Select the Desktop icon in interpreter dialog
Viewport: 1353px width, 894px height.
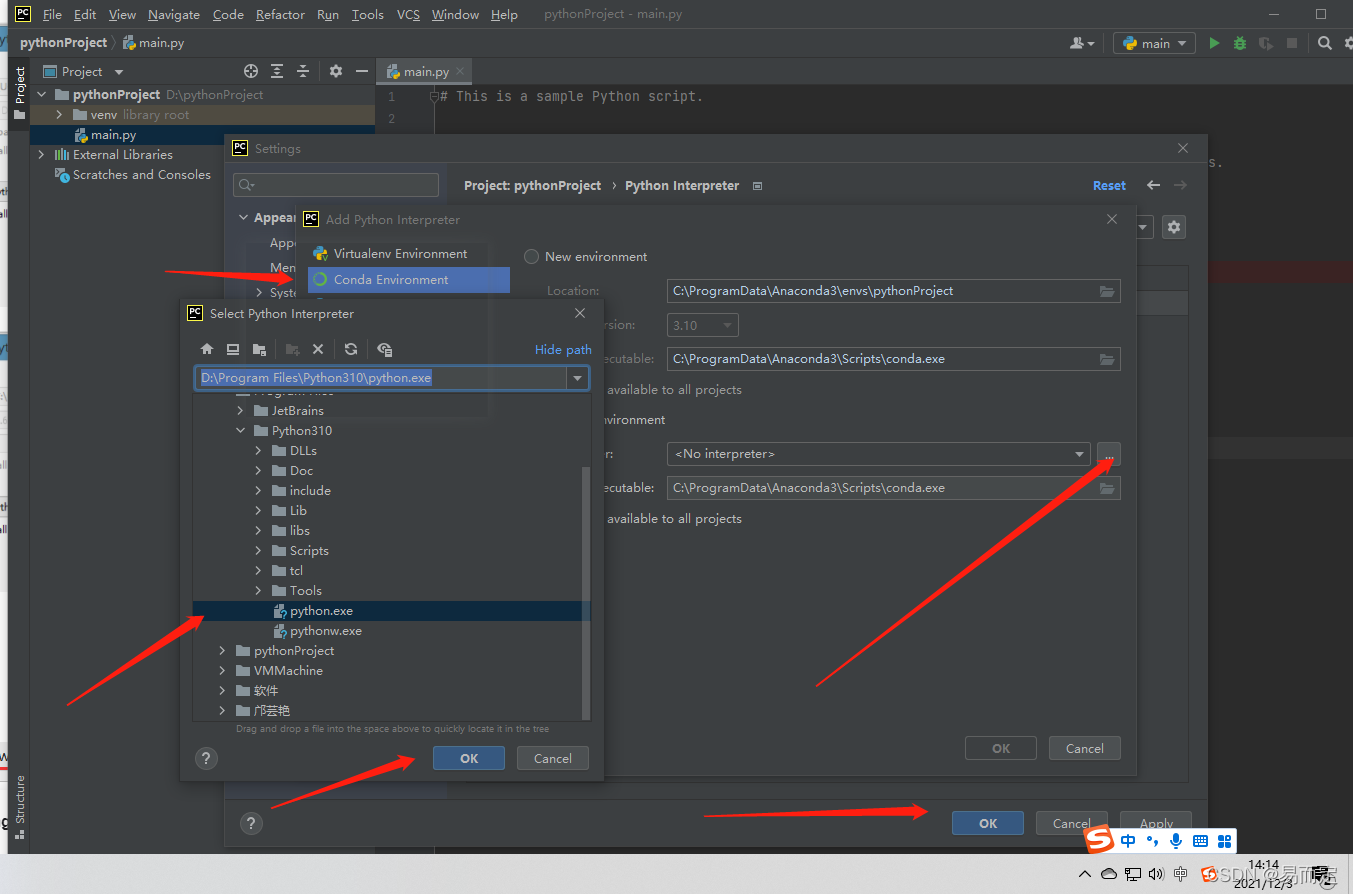coord(234,349)
